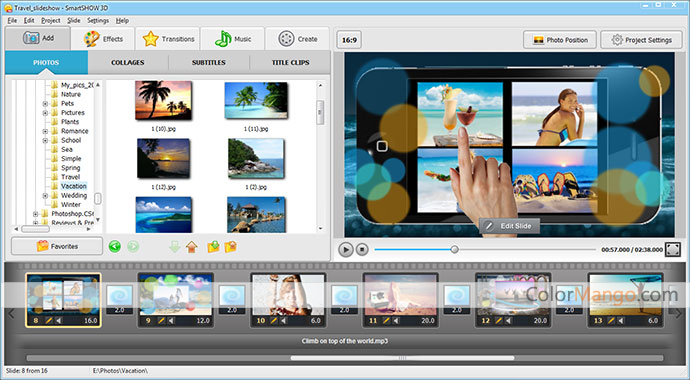Open the Effects tab
Image resolution: width=690 pixels, height=380 pixels.
[103, 39]
